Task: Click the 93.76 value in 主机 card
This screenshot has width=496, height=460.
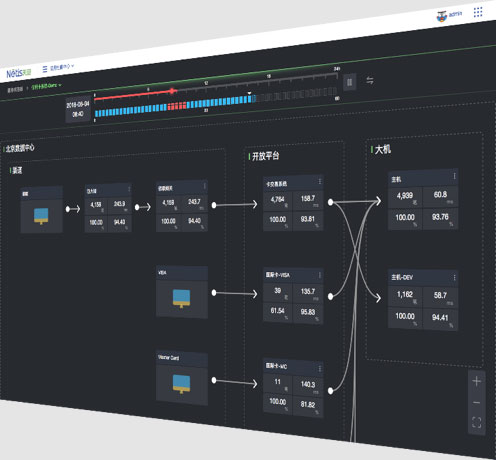Action: click(440, 217)
